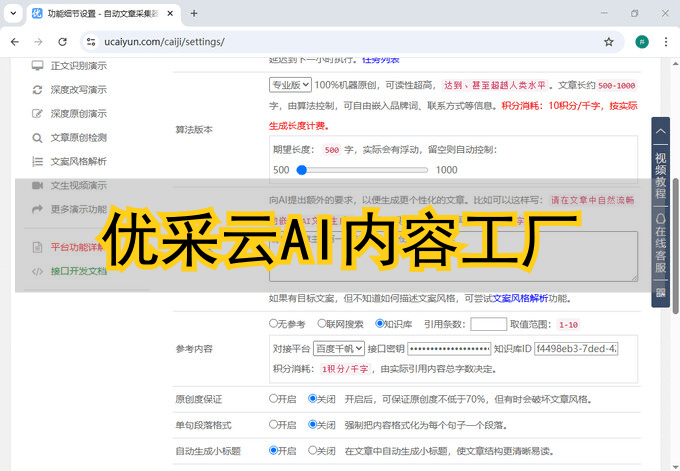Click the 文章原创检测 magnifier icon

(38, 138)
